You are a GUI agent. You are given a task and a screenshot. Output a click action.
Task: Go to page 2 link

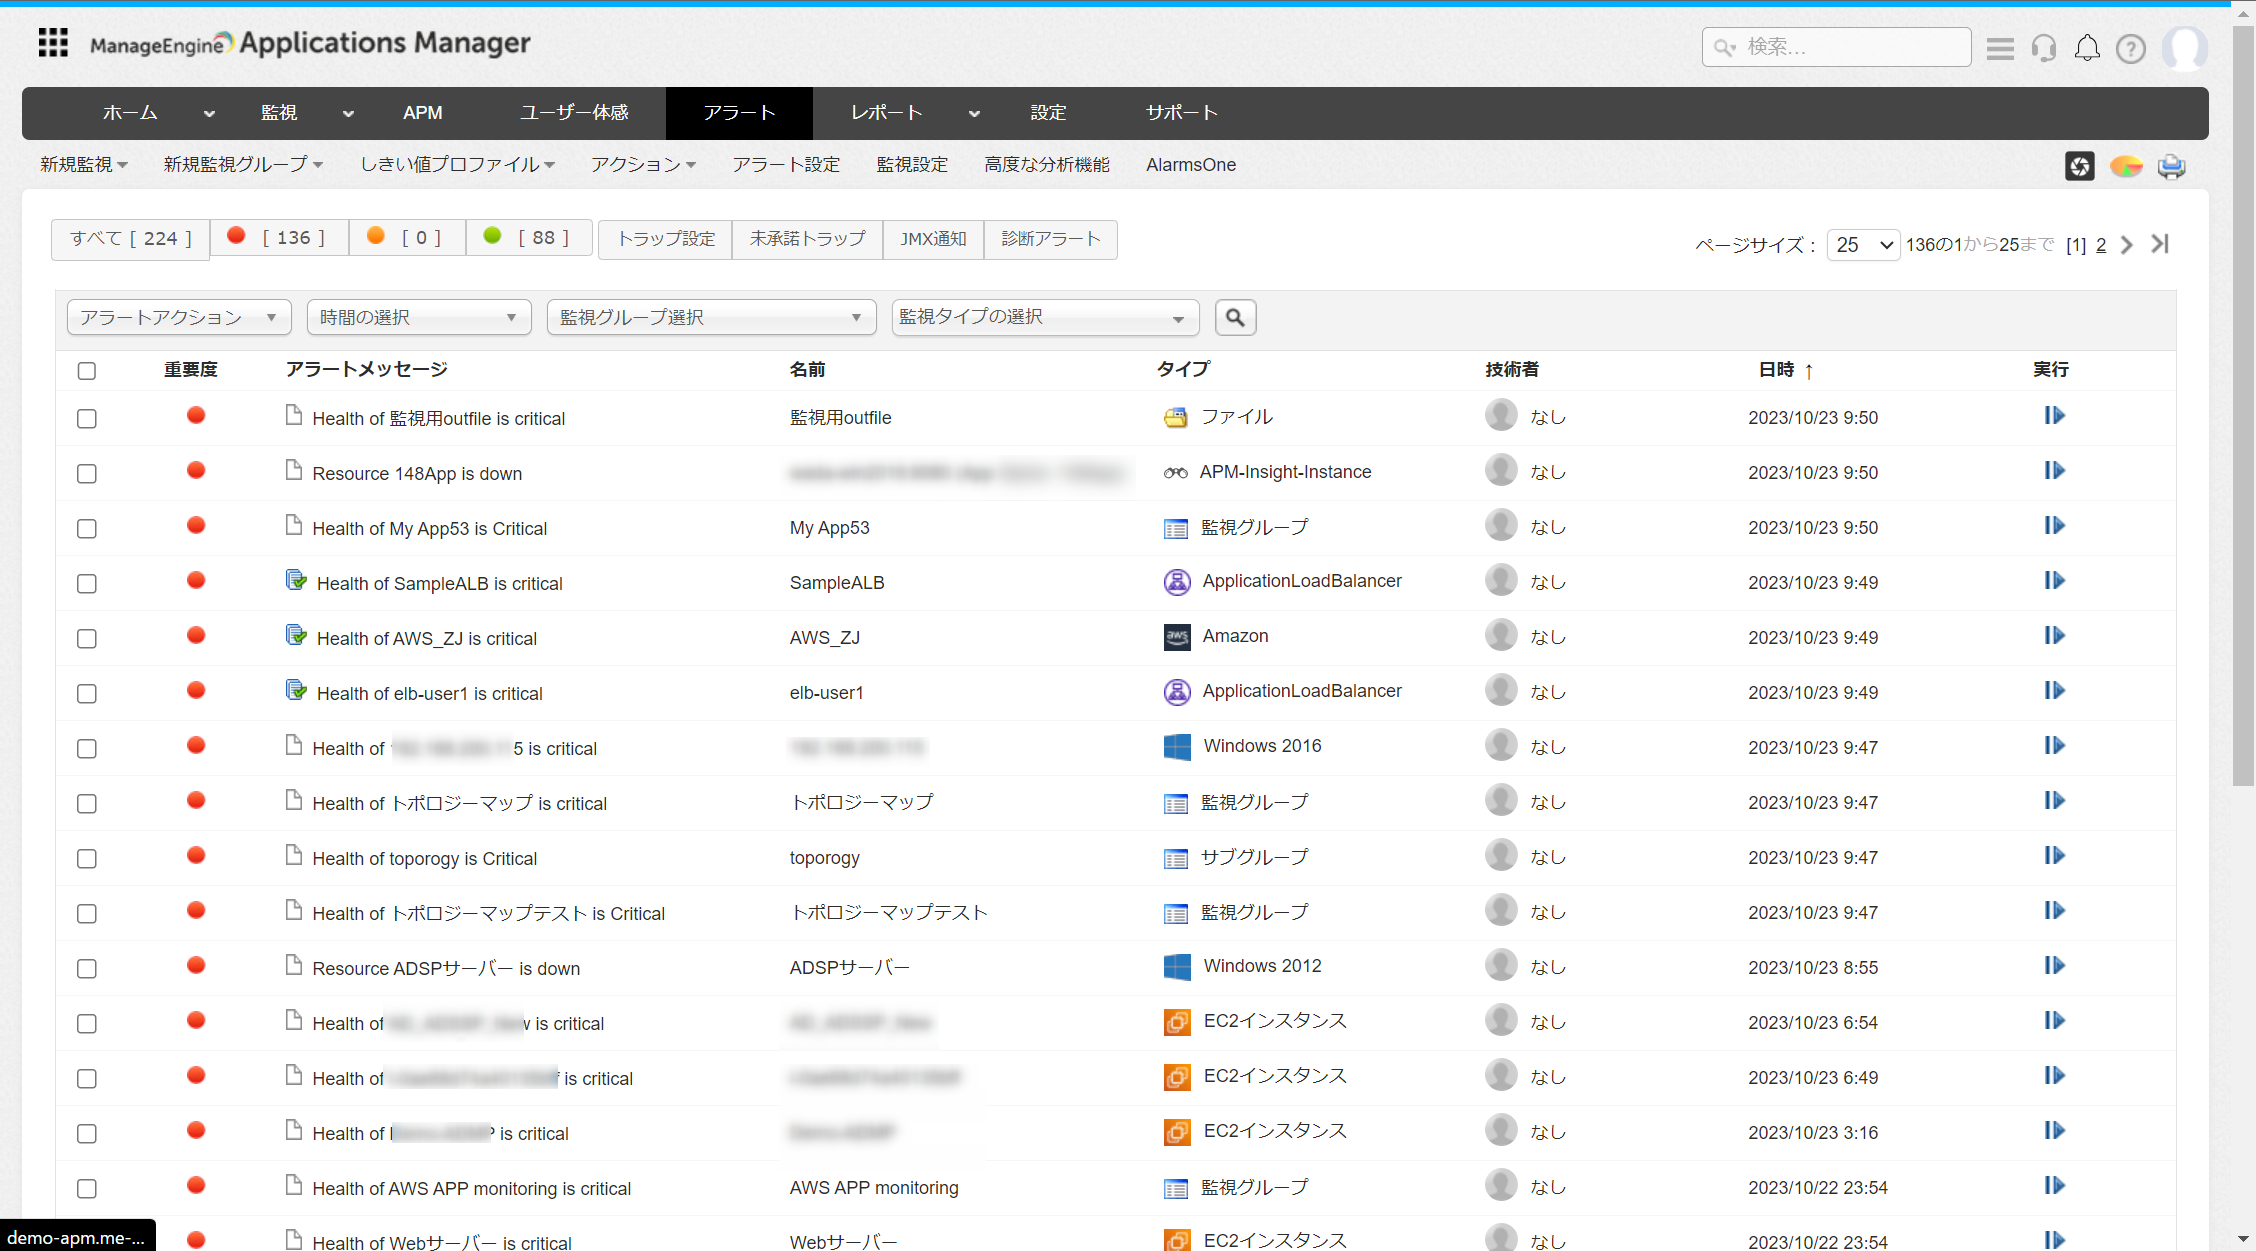(x=2101, y=245)
